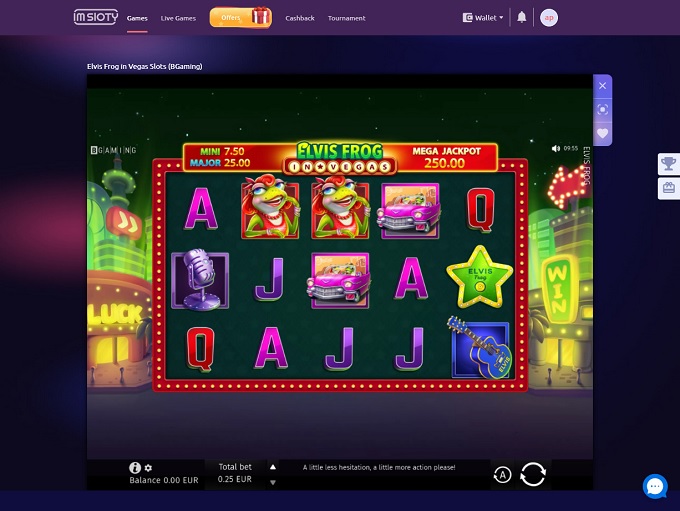
Task: Open the game info icon
Action: coord(135,467)
